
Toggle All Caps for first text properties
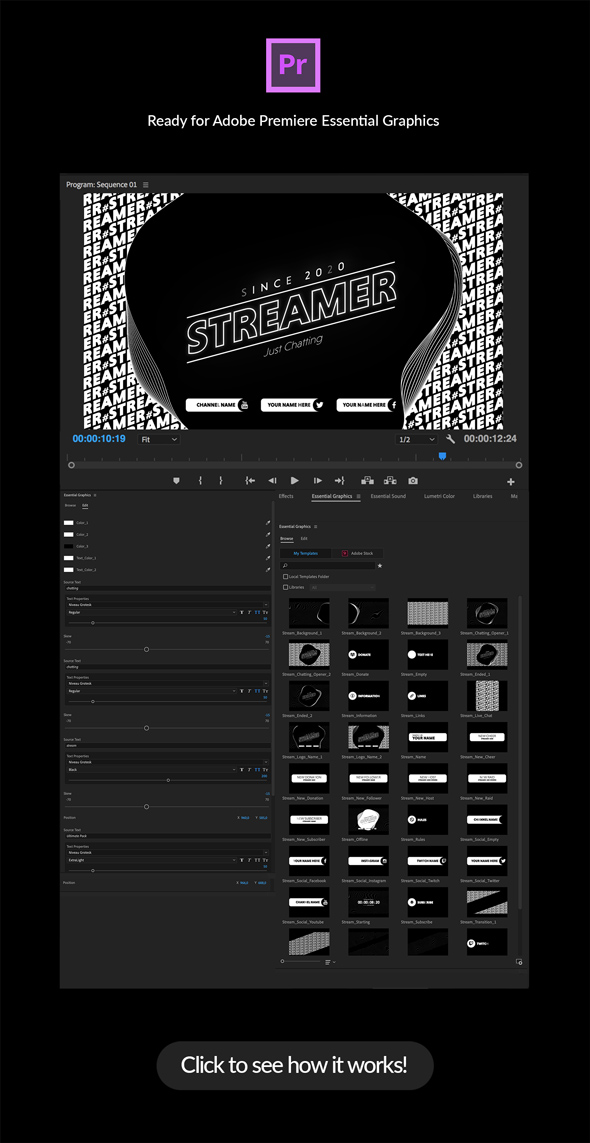coord(257,612)
